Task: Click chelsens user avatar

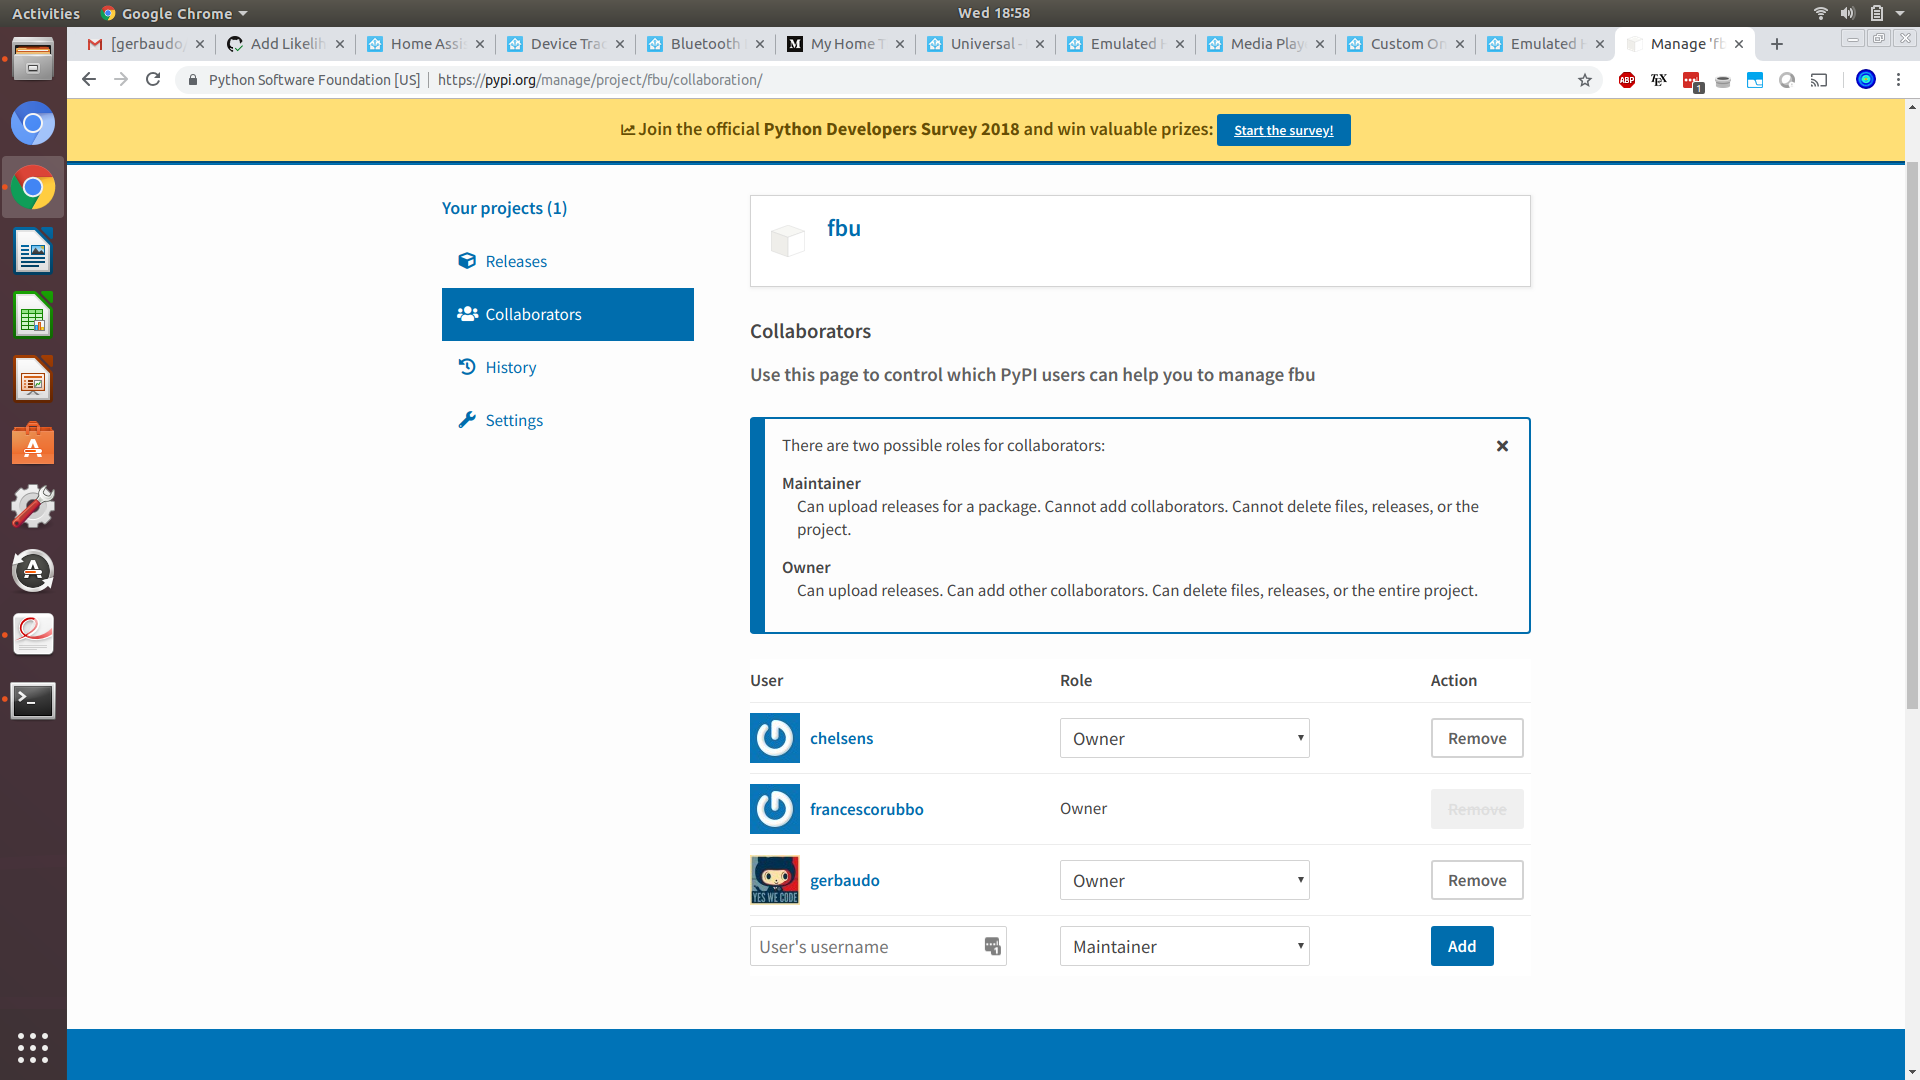Action: (x=775, y=738)
